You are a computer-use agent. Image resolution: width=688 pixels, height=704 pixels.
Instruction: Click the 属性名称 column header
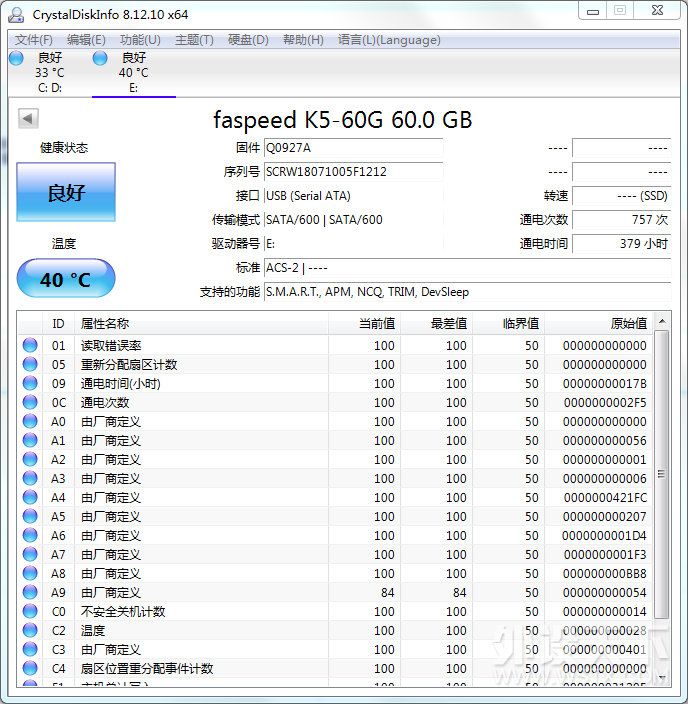pyautogui.click(x=201, y=323)
